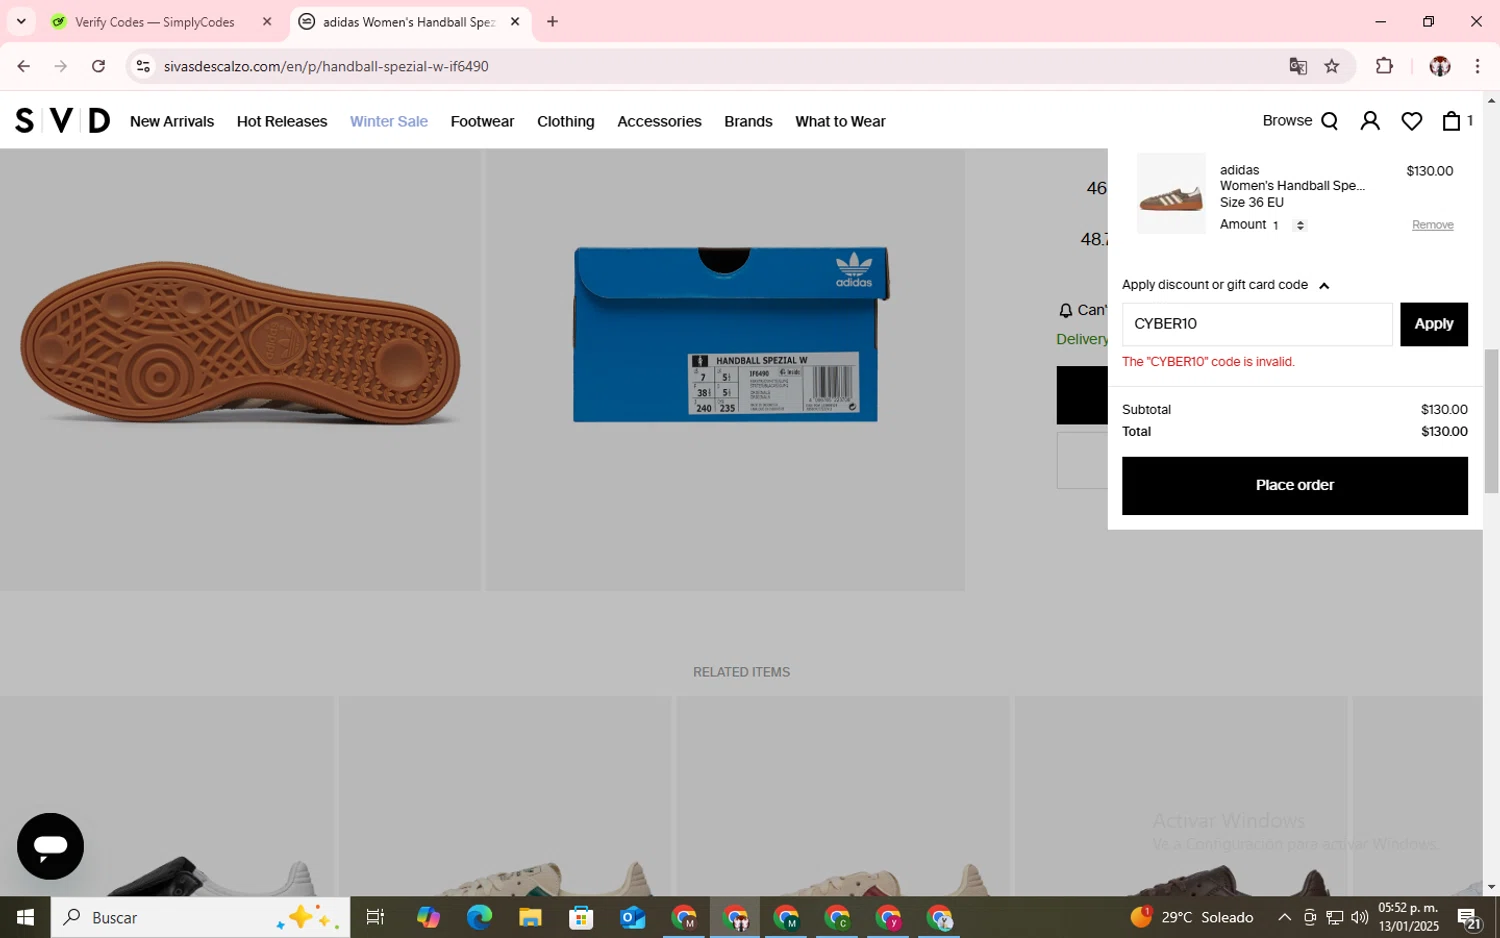Close the adidas Women's Handball tab
The width and height of the screenshot is (1500, 938).
pos(515,21)
